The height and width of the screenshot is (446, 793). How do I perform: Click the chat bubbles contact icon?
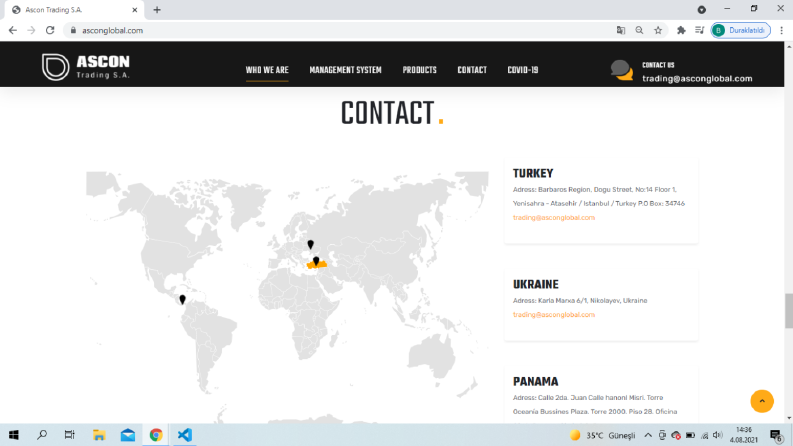pyautogui.click(x=622, y=70)
